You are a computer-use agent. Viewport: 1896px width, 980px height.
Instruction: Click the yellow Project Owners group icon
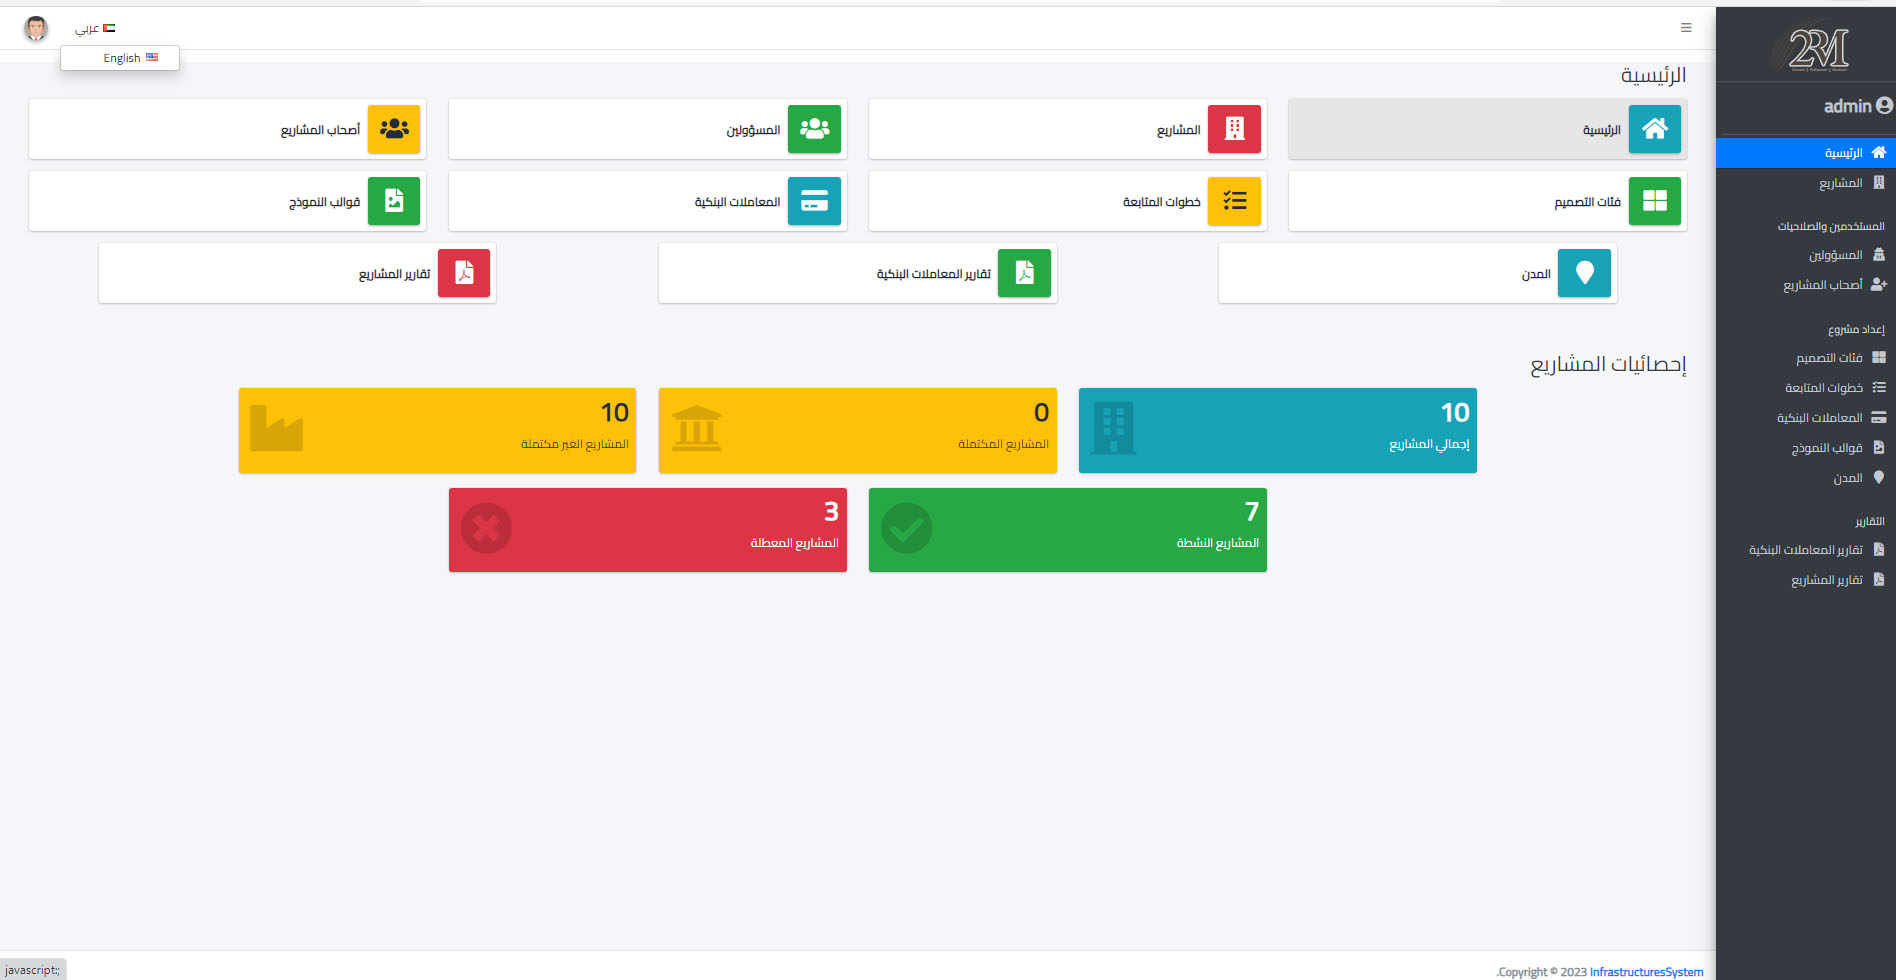coord(394,129)
